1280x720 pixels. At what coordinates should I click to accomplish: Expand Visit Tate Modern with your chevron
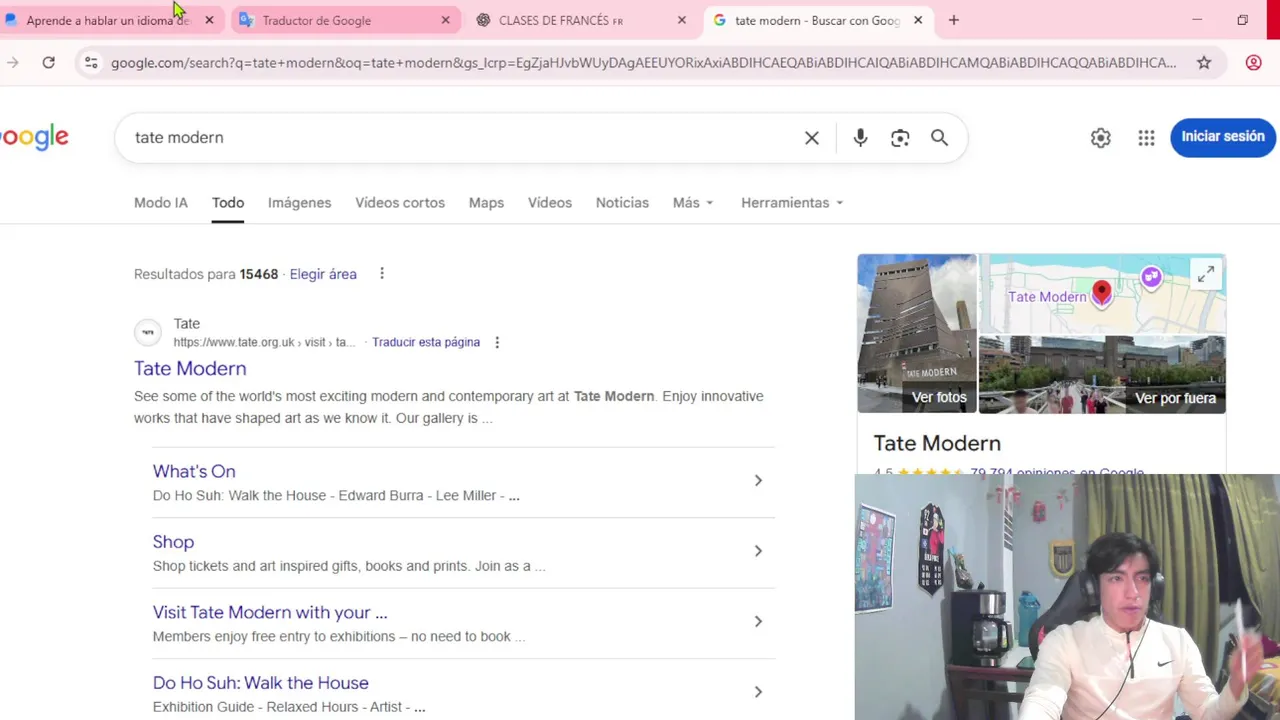tap(758, 621)
